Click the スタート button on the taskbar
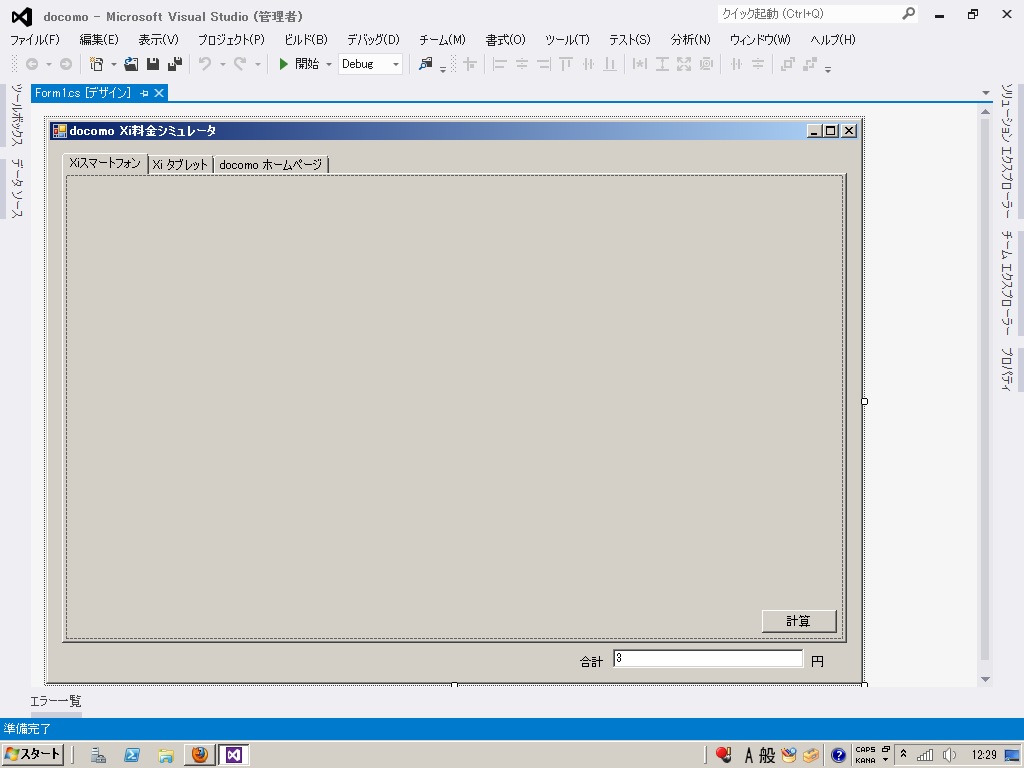Screen dimensions: 1024x768 [33, 754]
